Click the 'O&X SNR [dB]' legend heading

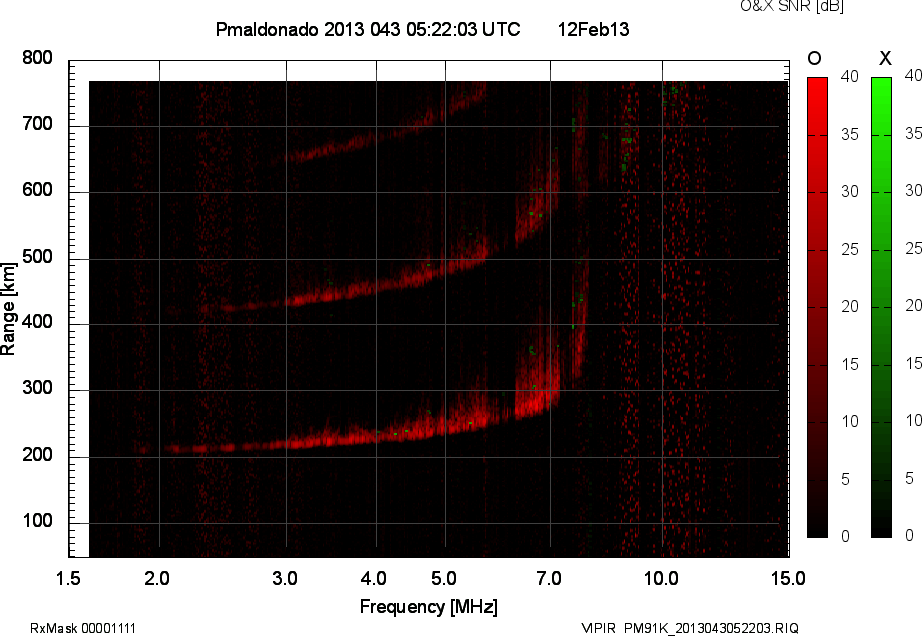(x=791, y=6)
